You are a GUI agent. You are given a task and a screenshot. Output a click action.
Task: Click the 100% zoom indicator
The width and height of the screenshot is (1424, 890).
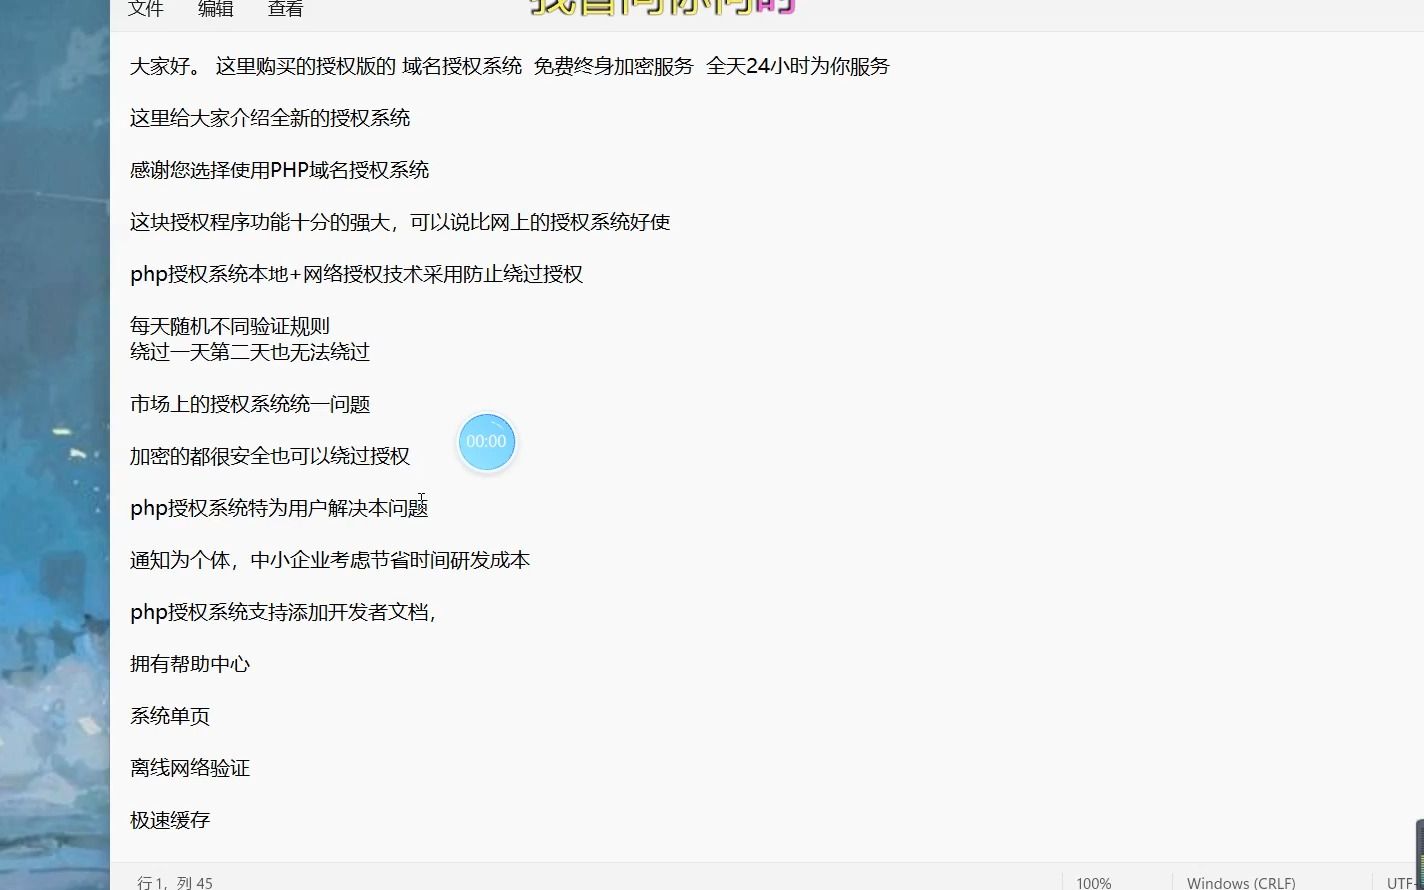coord(1093,882)
